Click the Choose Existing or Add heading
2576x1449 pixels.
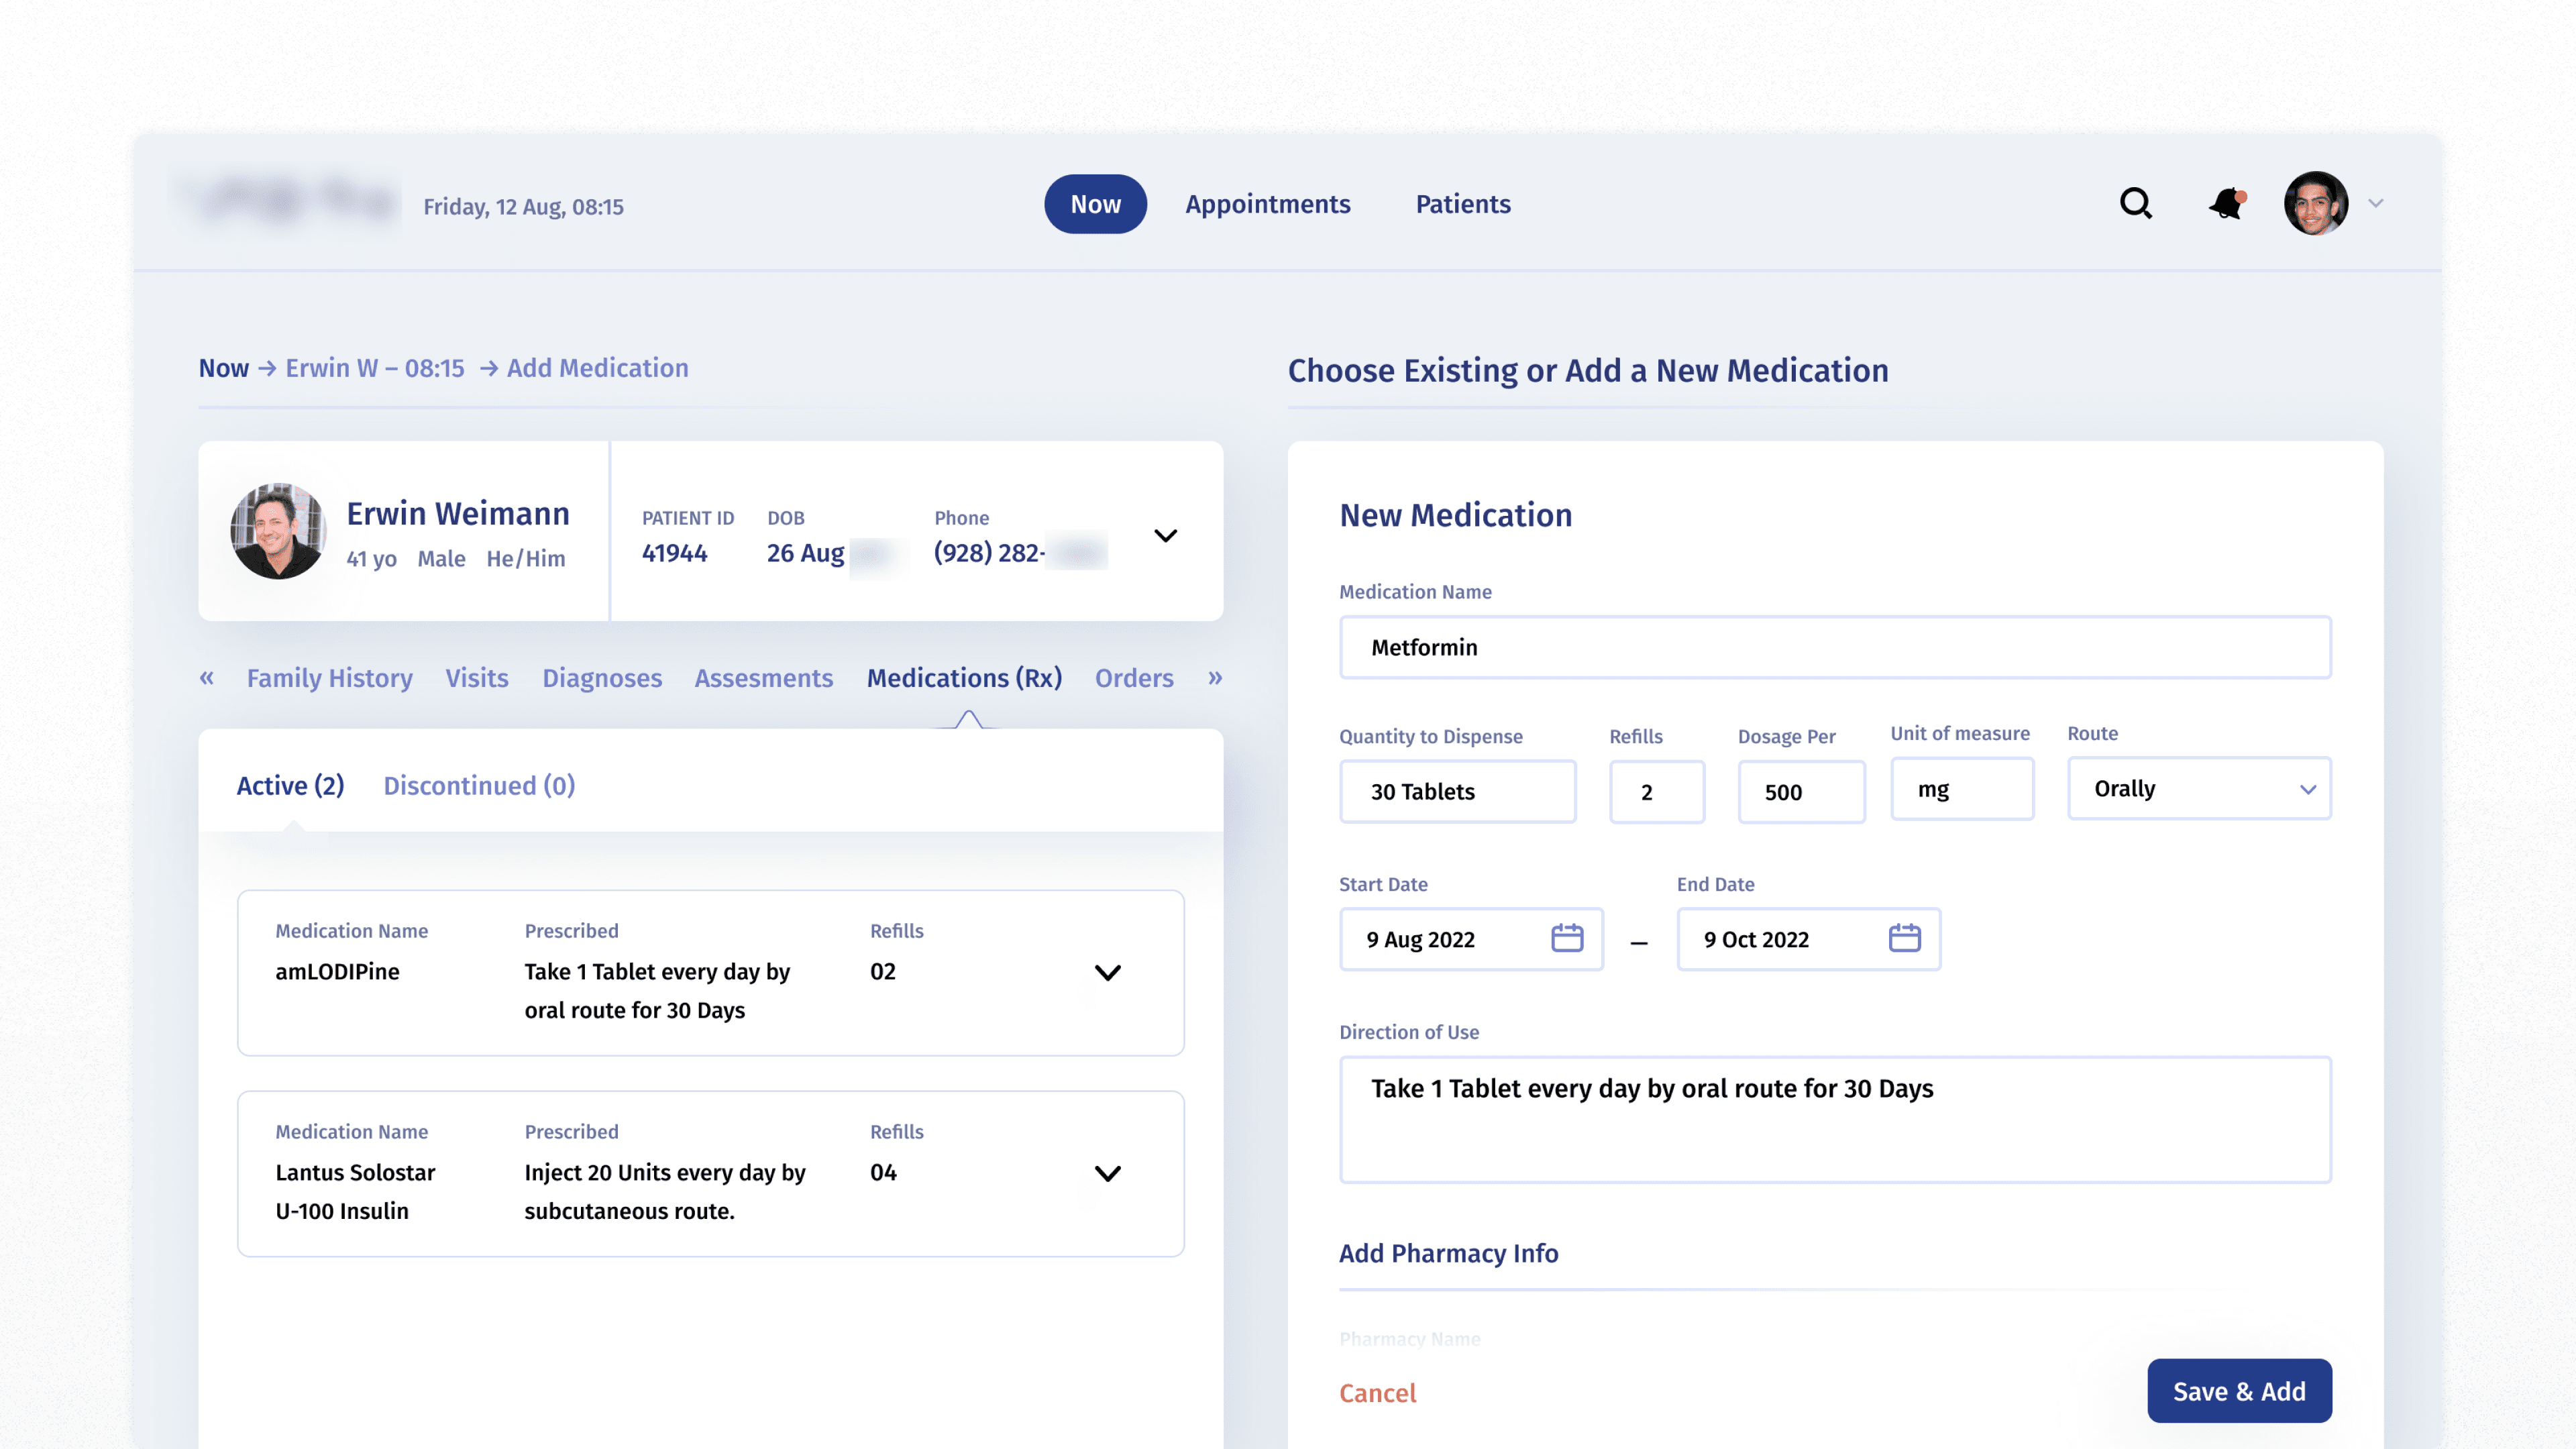[x=1588, y=371]
